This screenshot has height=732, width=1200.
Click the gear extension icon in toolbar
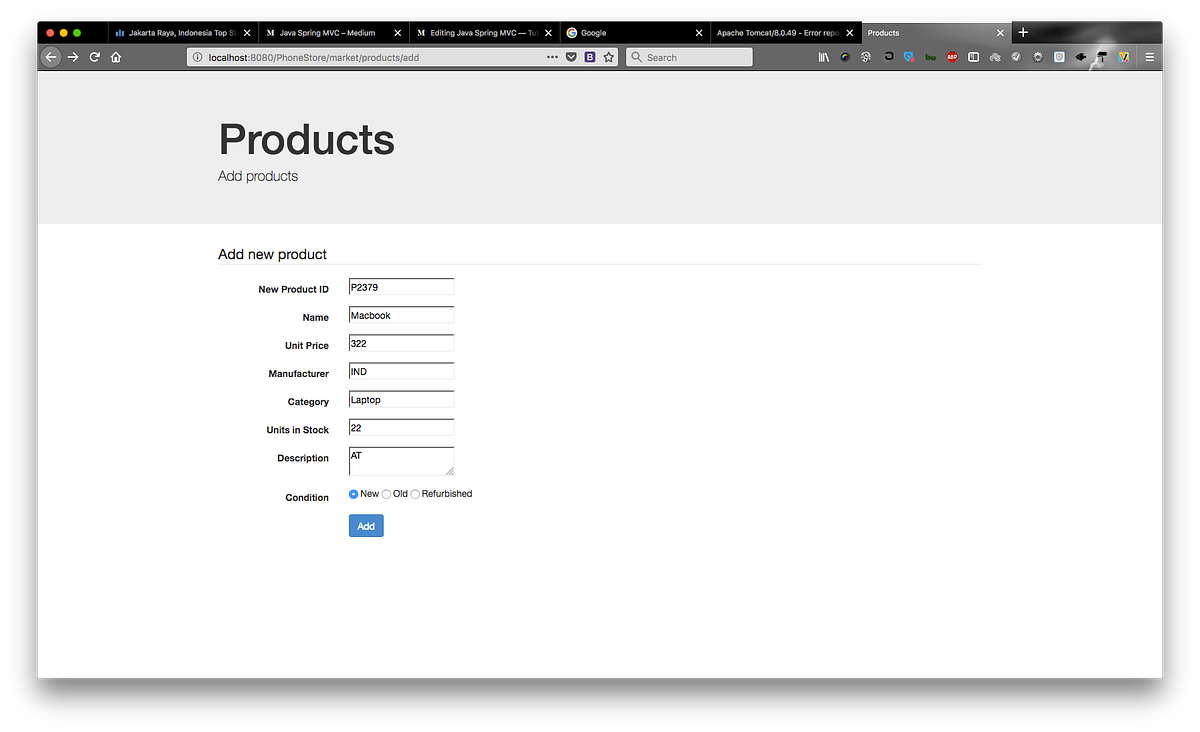[1037, 57]
